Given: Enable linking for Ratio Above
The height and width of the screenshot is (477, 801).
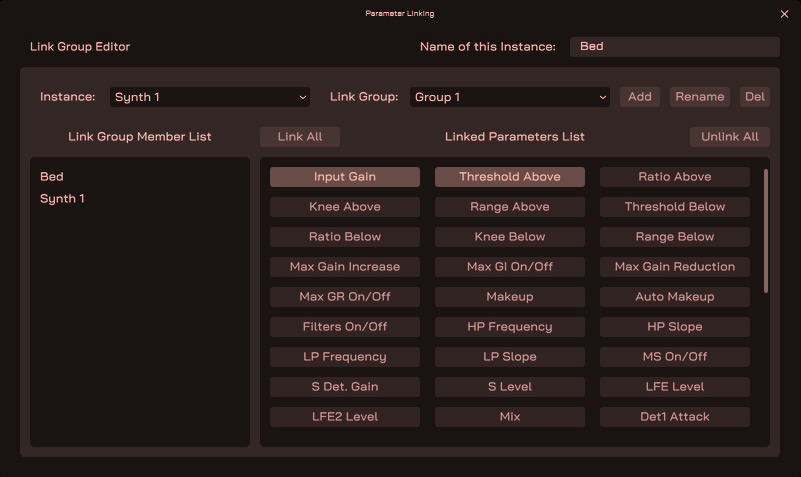Looking at the screenshot, I should (675, 177).
